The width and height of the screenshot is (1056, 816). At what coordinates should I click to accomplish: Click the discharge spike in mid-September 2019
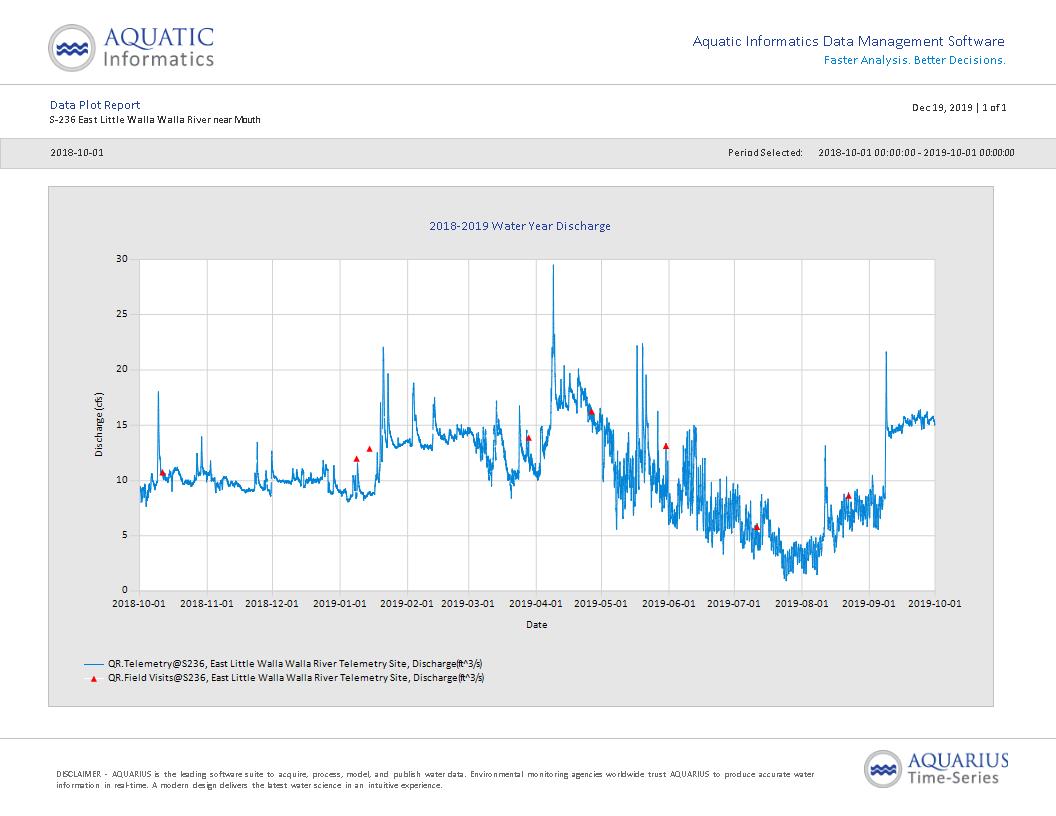[x=886, y=354]
